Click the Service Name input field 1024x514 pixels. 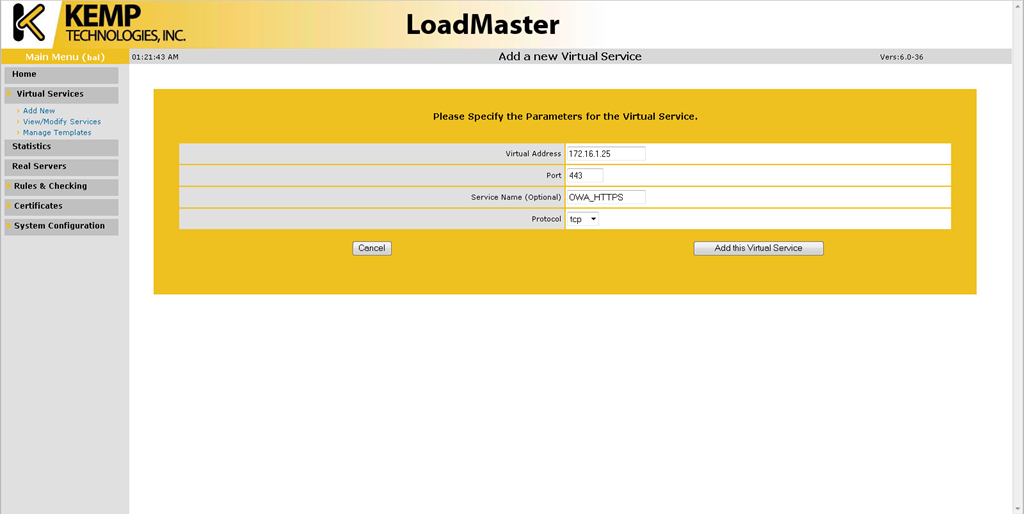(605, 197)
